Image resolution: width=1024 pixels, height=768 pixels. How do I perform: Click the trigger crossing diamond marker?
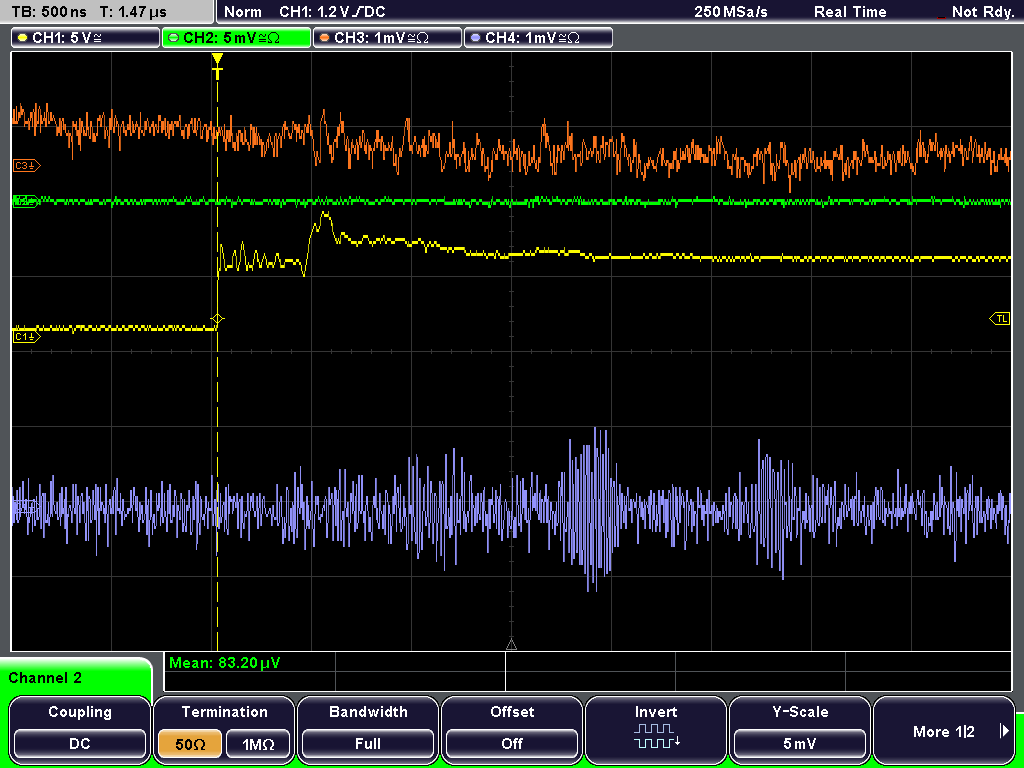click(217, 319)
